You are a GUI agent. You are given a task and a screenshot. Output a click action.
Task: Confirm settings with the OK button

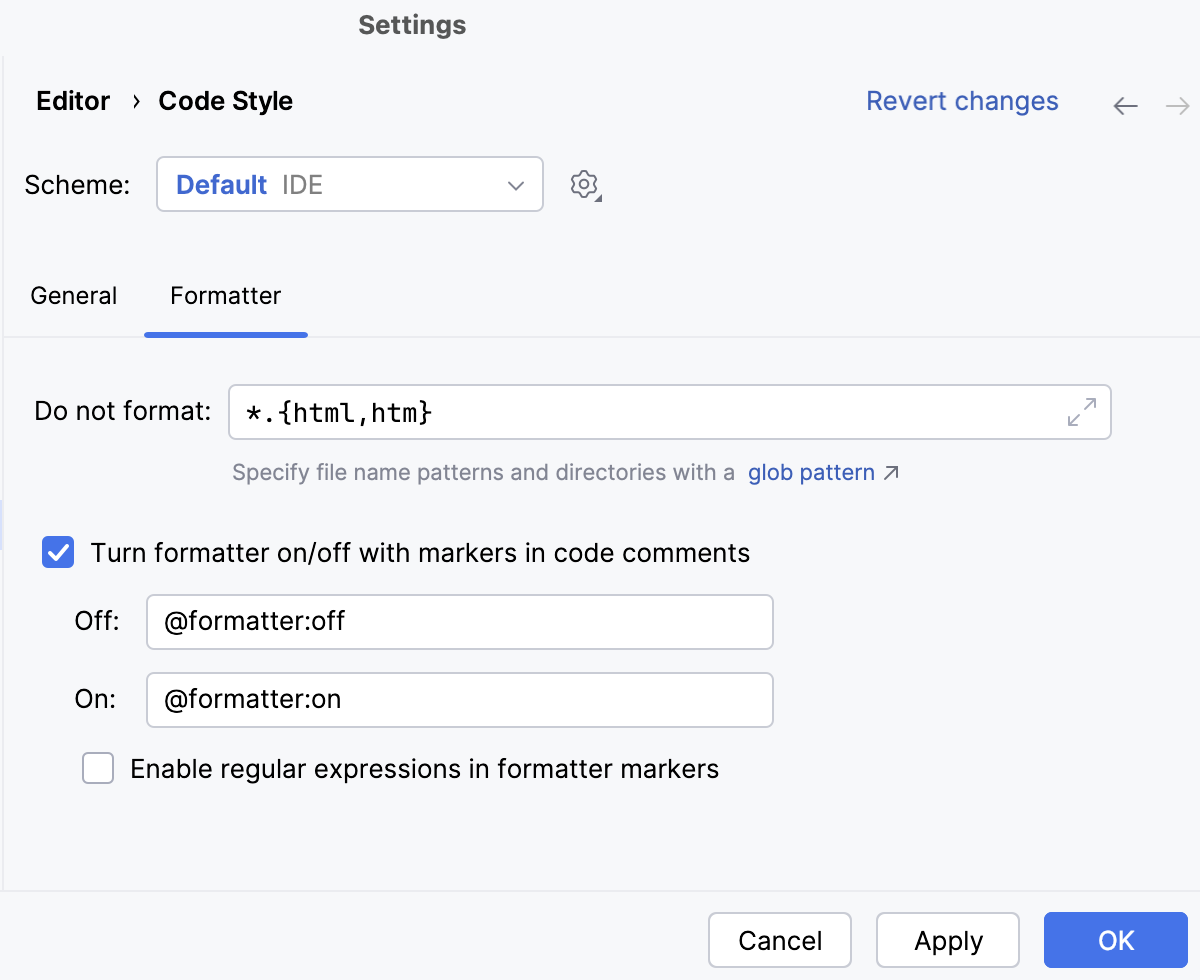[1116, 940]
